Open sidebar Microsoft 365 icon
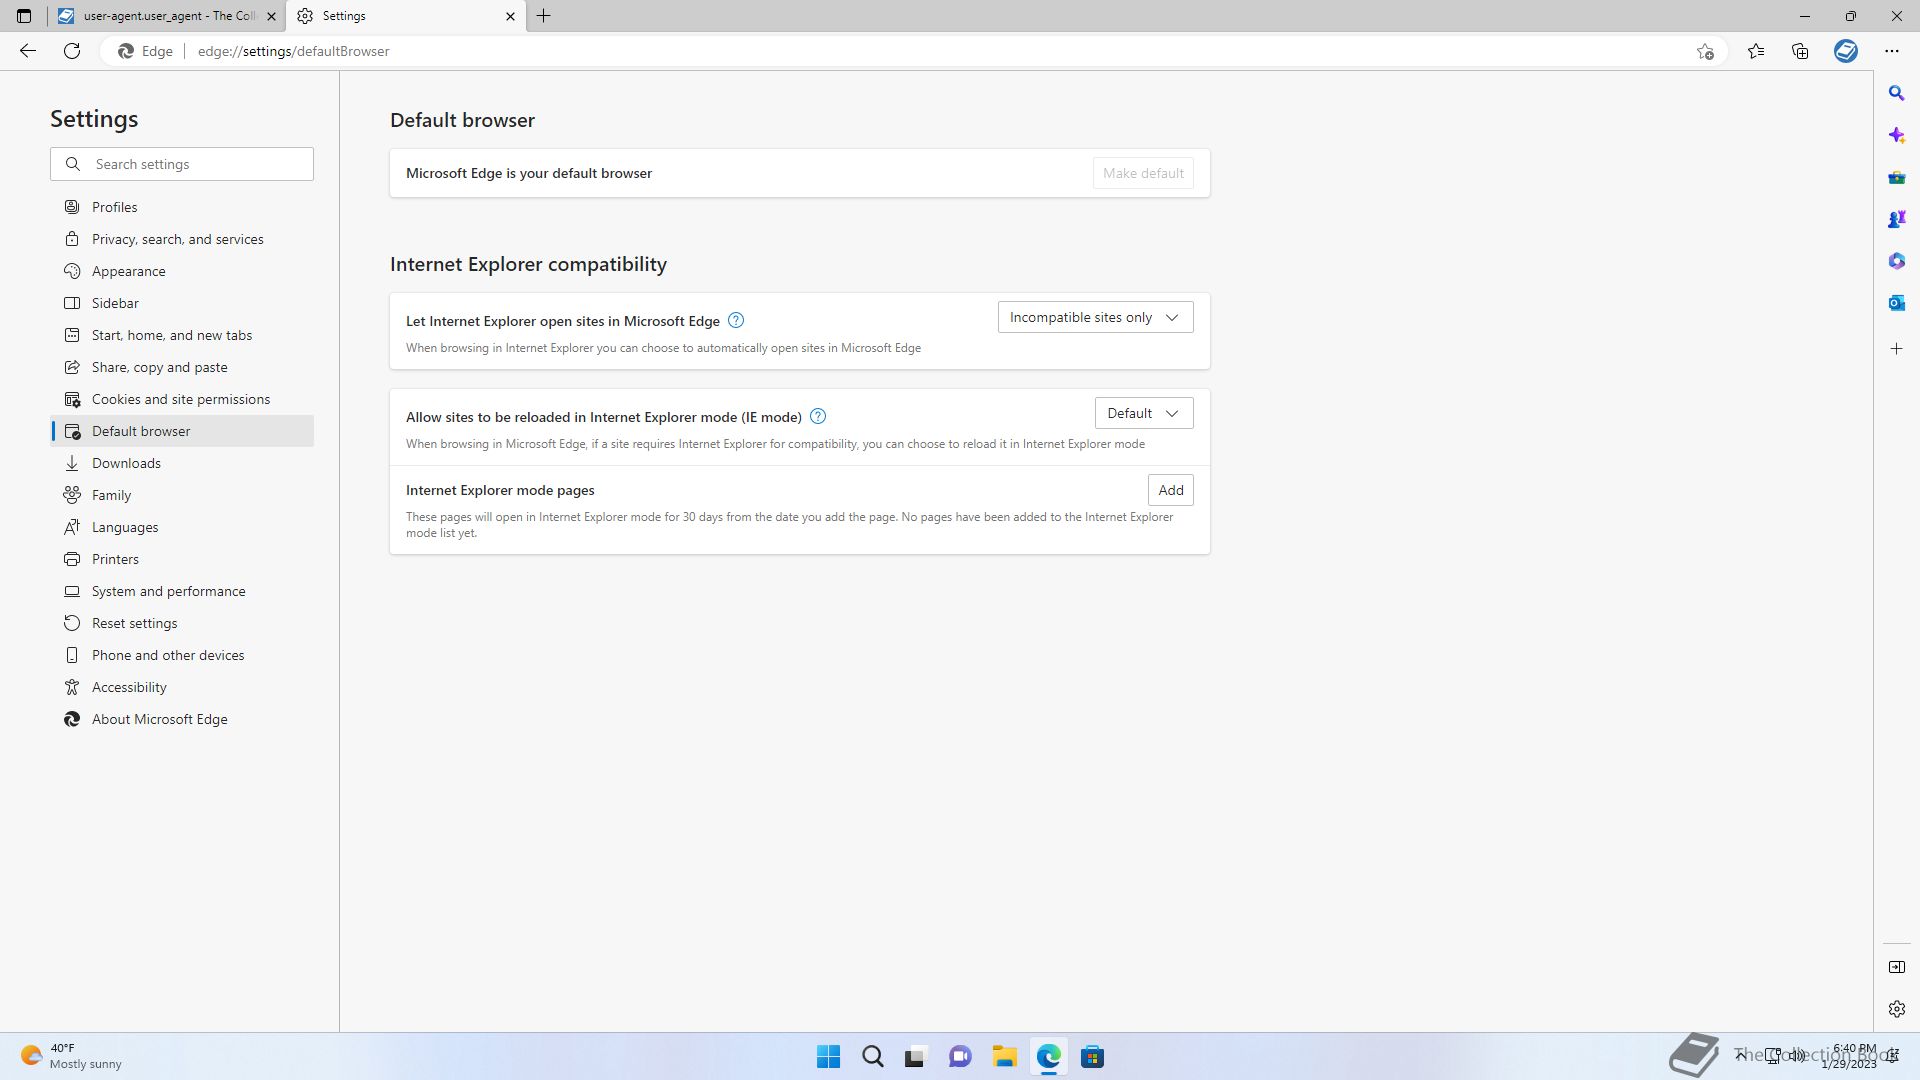This screenshot has width=1920, height=1080. click(1896, 261)
